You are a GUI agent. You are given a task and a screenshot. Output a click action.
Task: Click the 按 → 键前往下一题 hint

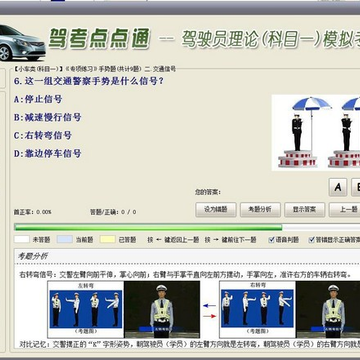point(230,240)
